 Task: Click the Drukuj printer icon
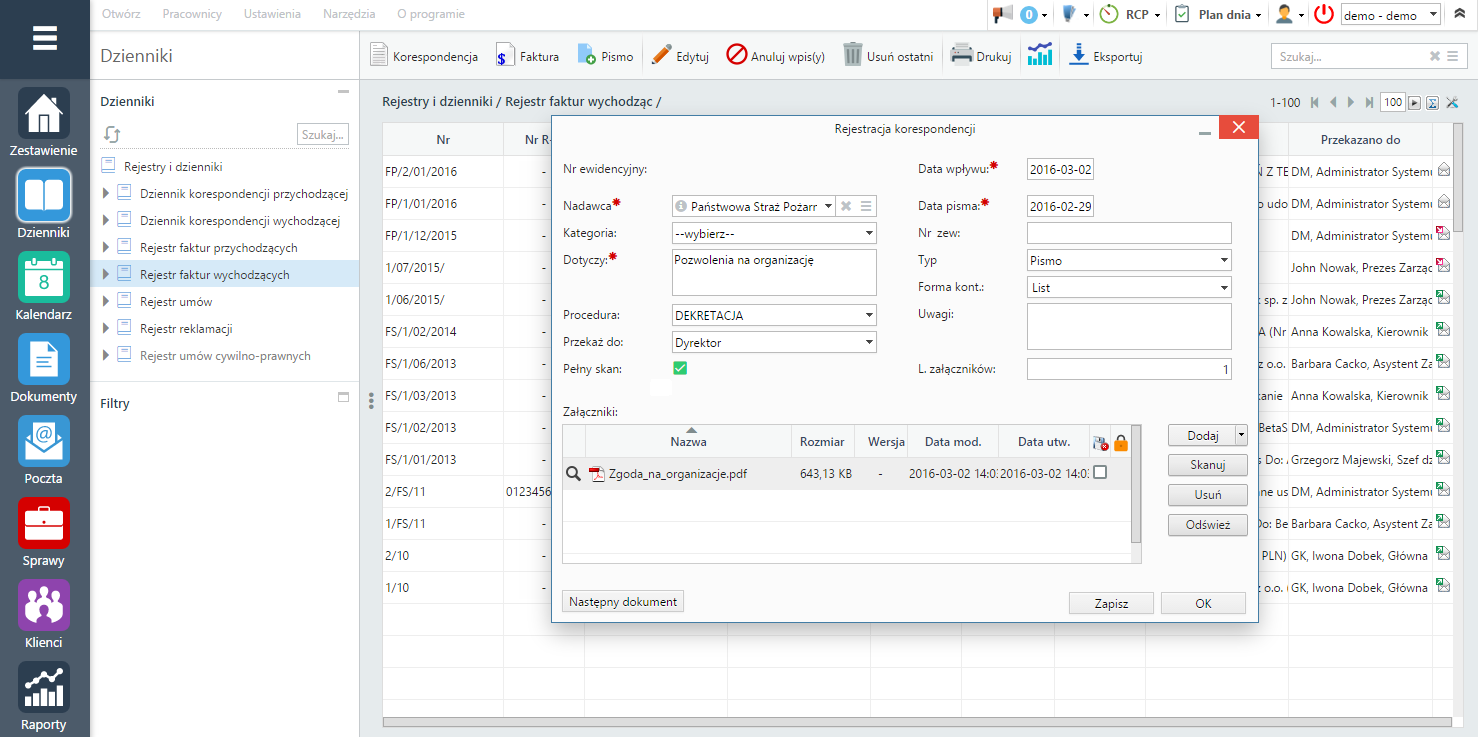pos(962,56)
